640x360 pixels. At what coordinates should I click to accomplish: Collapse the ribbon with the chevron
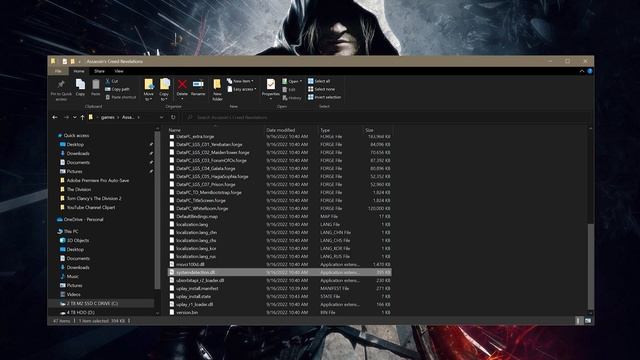pyautogui.click(x=582, y=71)
